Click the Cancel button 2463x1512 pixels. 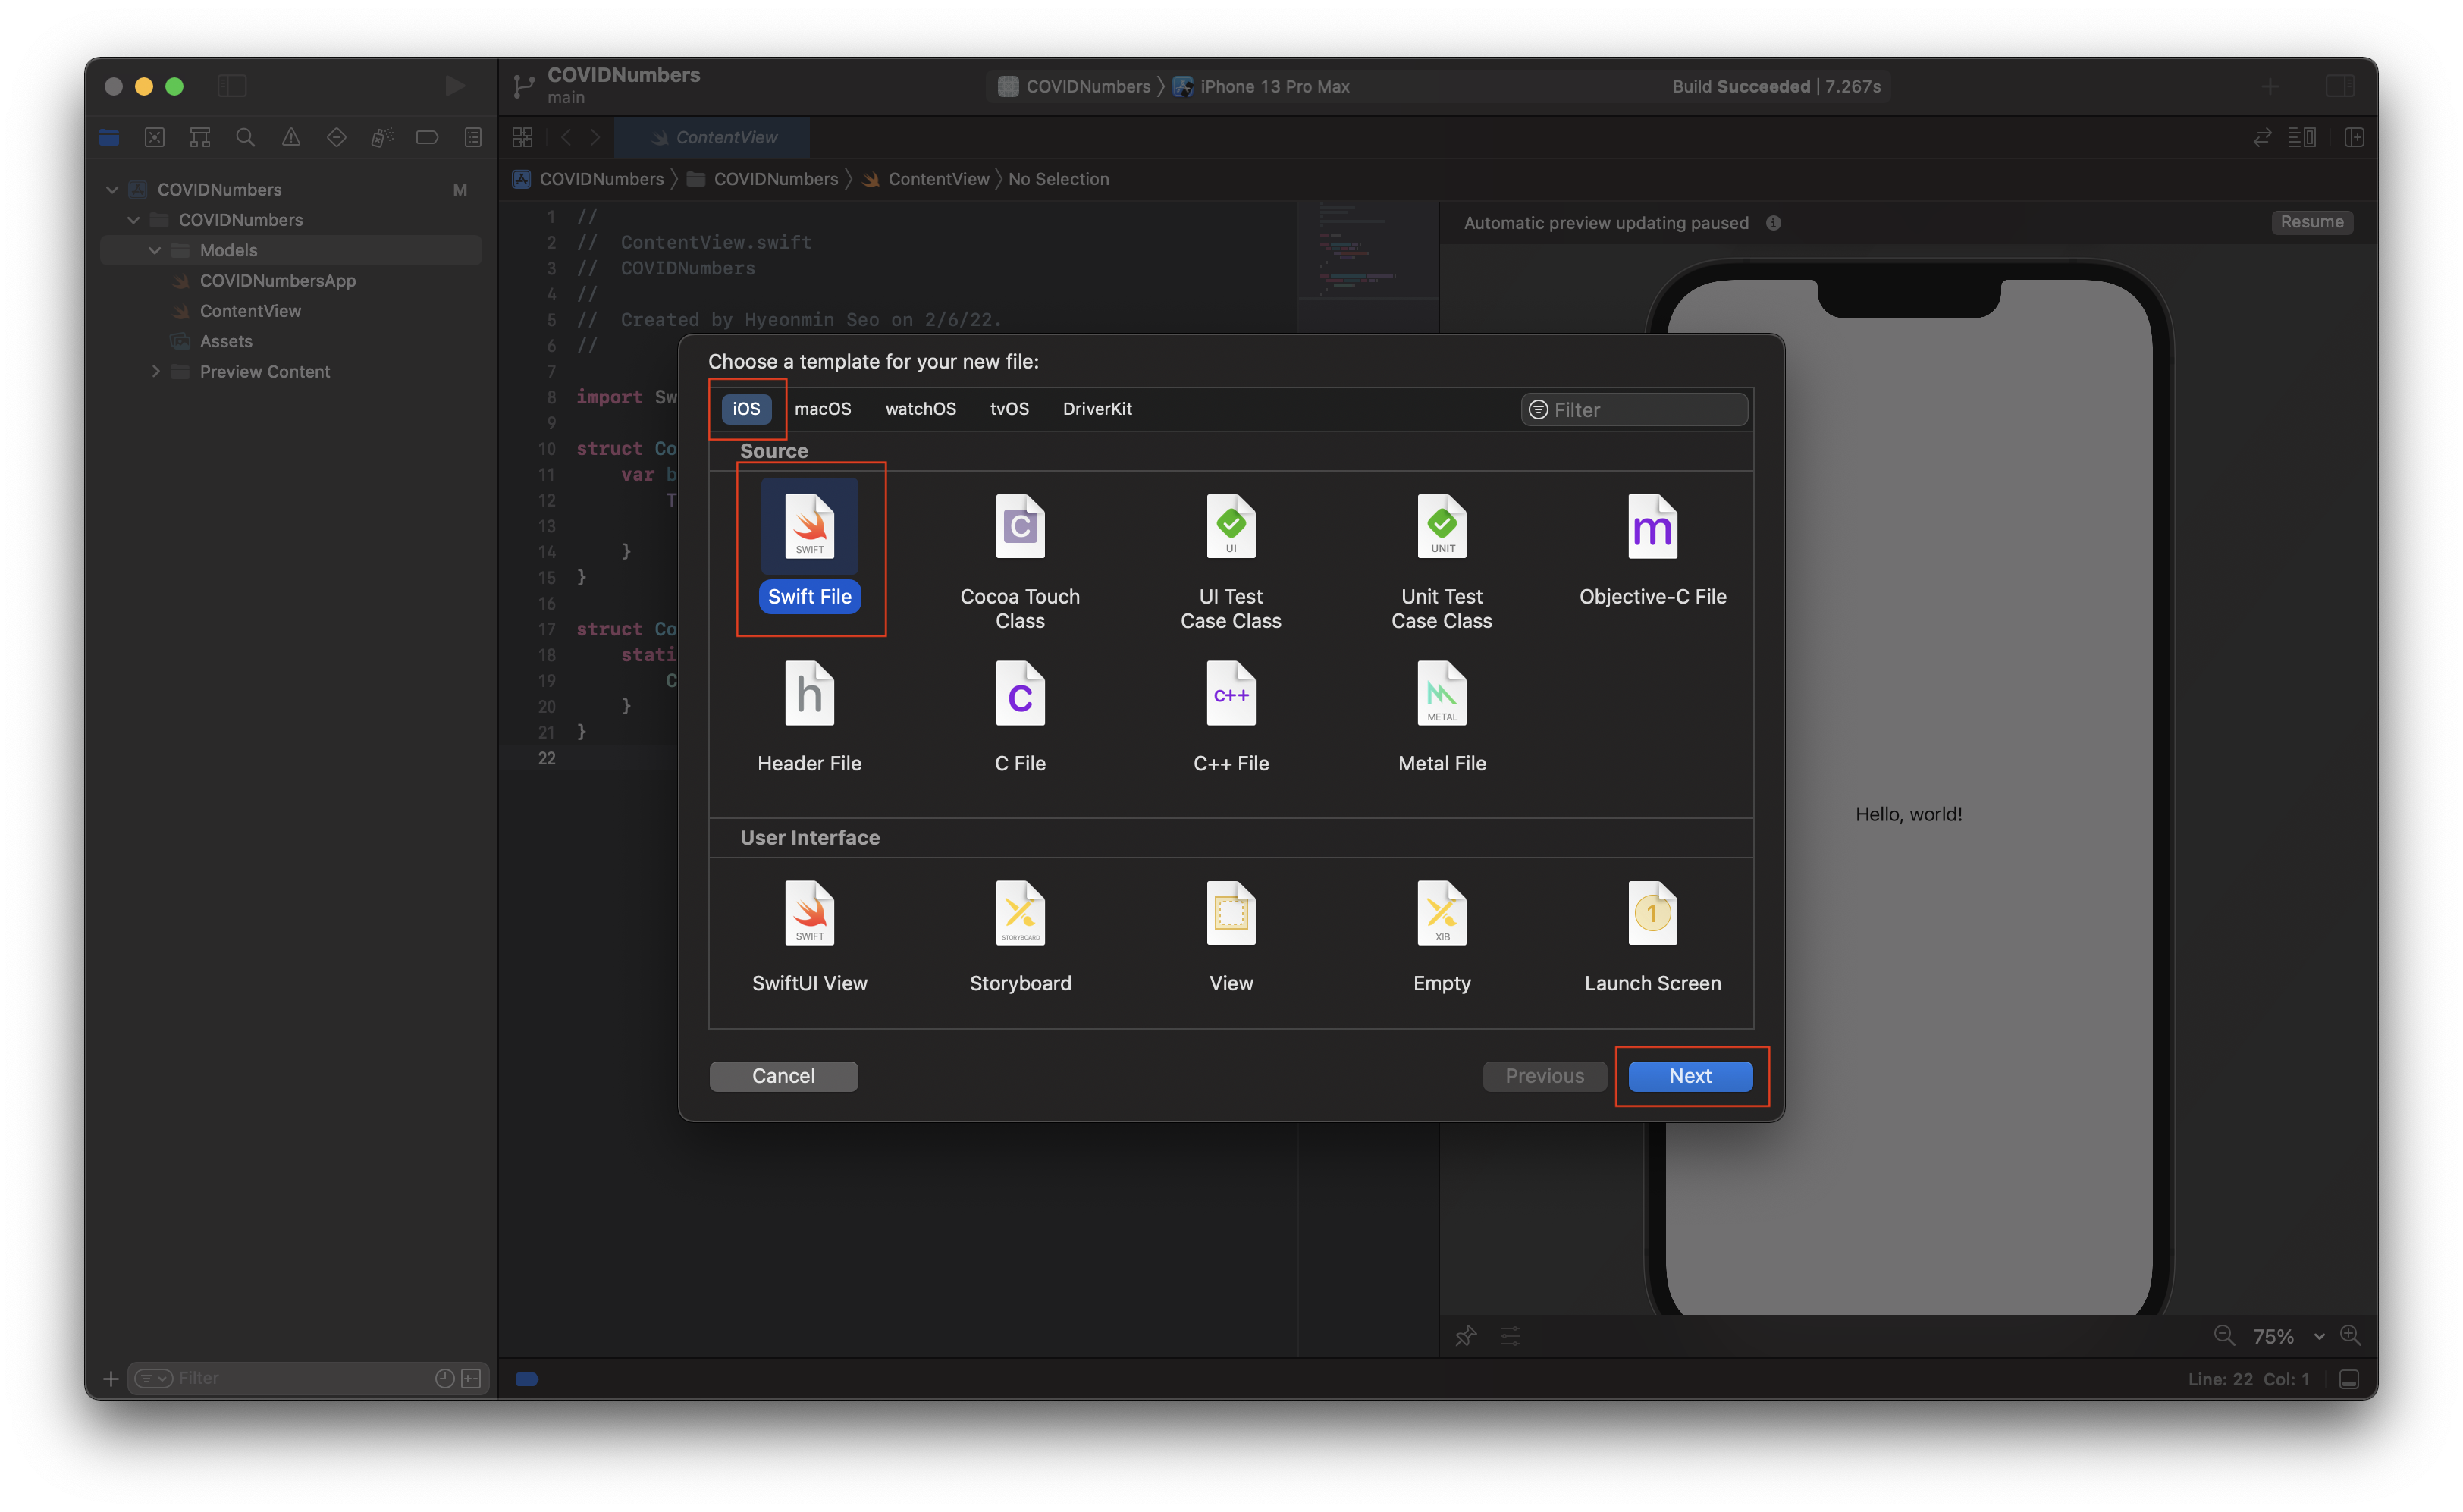pos(783,1075)
